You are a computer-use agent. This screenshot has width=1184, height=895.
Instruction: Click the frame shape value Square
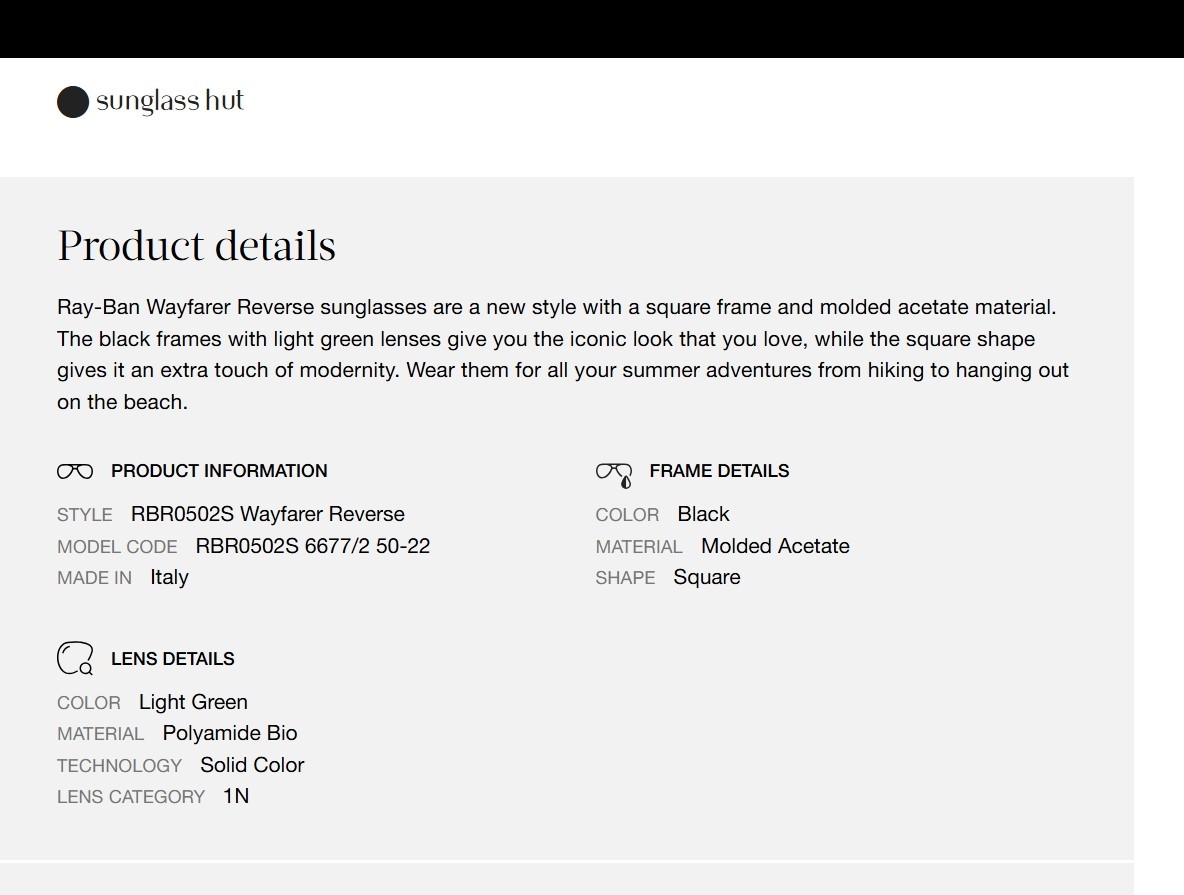coord(707,577)
